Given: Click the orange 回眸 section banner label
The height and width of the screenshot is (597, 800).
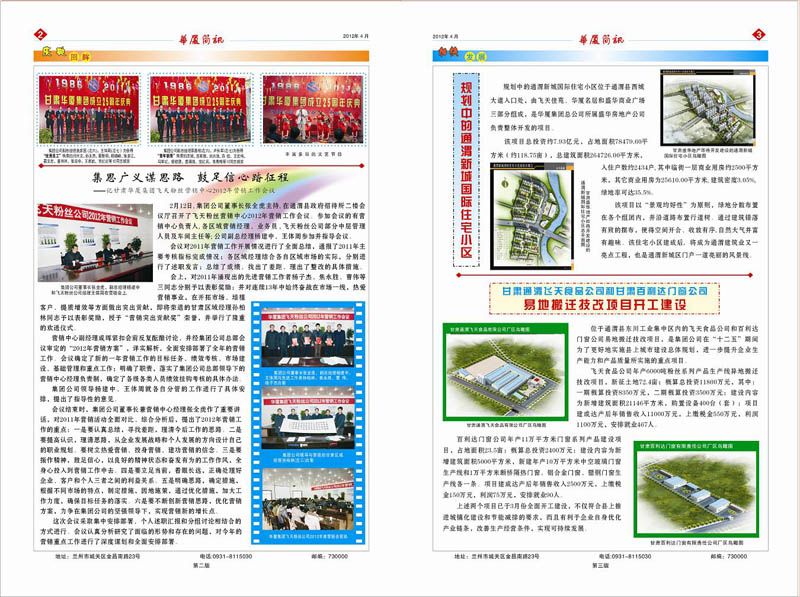Looking at the screenshot, I should (80, 57).
